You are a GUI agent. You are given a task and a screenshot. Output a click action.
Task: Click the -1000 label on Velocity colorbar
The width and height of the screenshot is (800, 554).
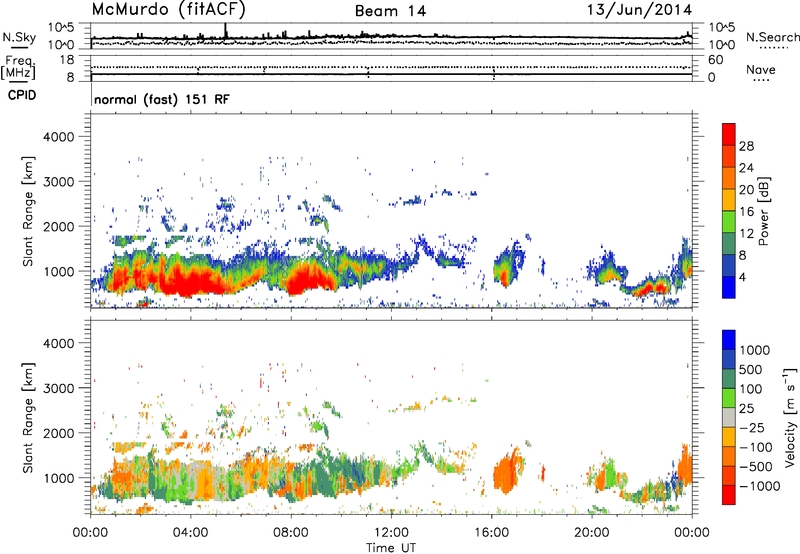tap(760, 486)
